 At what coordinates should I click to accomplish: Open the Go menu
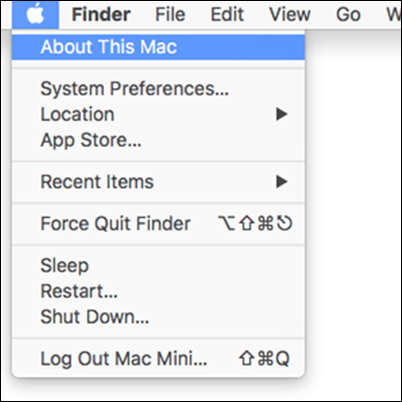point(348,15)
